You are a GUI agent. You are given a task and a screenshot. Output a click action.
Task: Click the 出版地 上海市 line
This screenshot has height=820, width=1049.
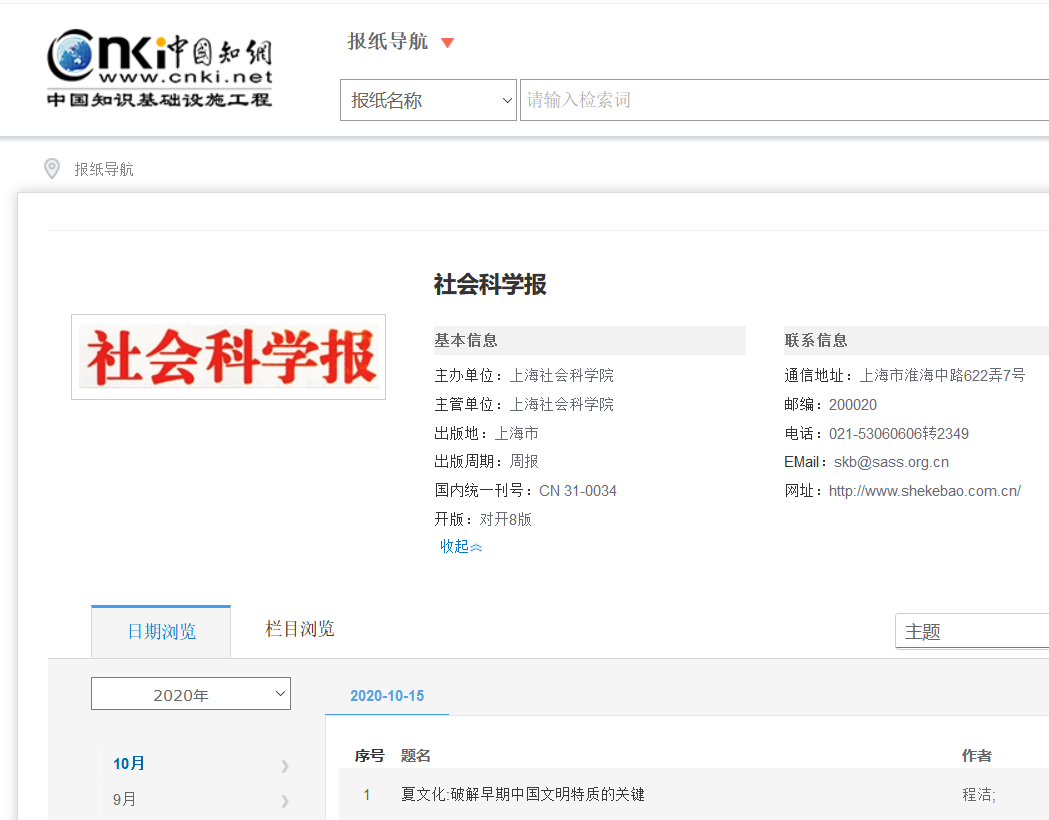pos(486,433)
